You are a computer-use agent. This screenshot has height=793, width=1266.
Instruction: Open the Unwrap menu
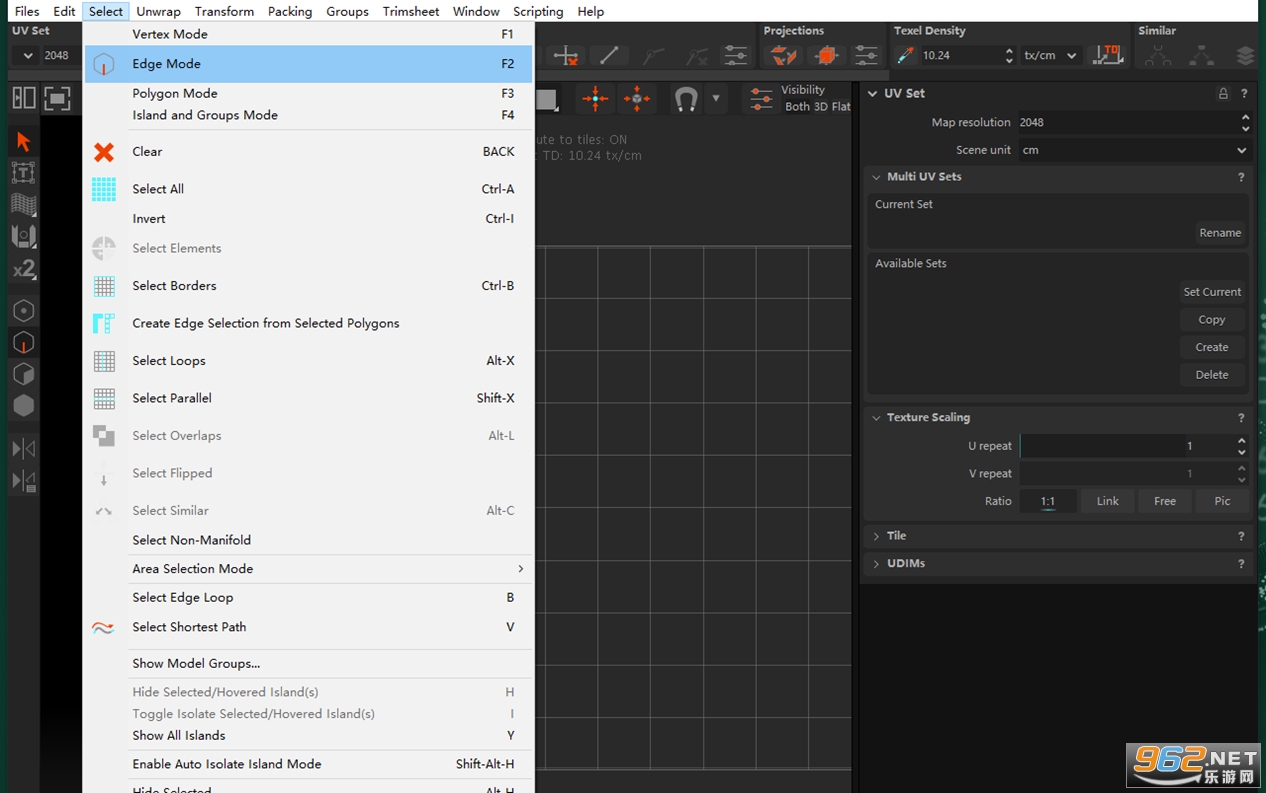[x=158, y=11]
